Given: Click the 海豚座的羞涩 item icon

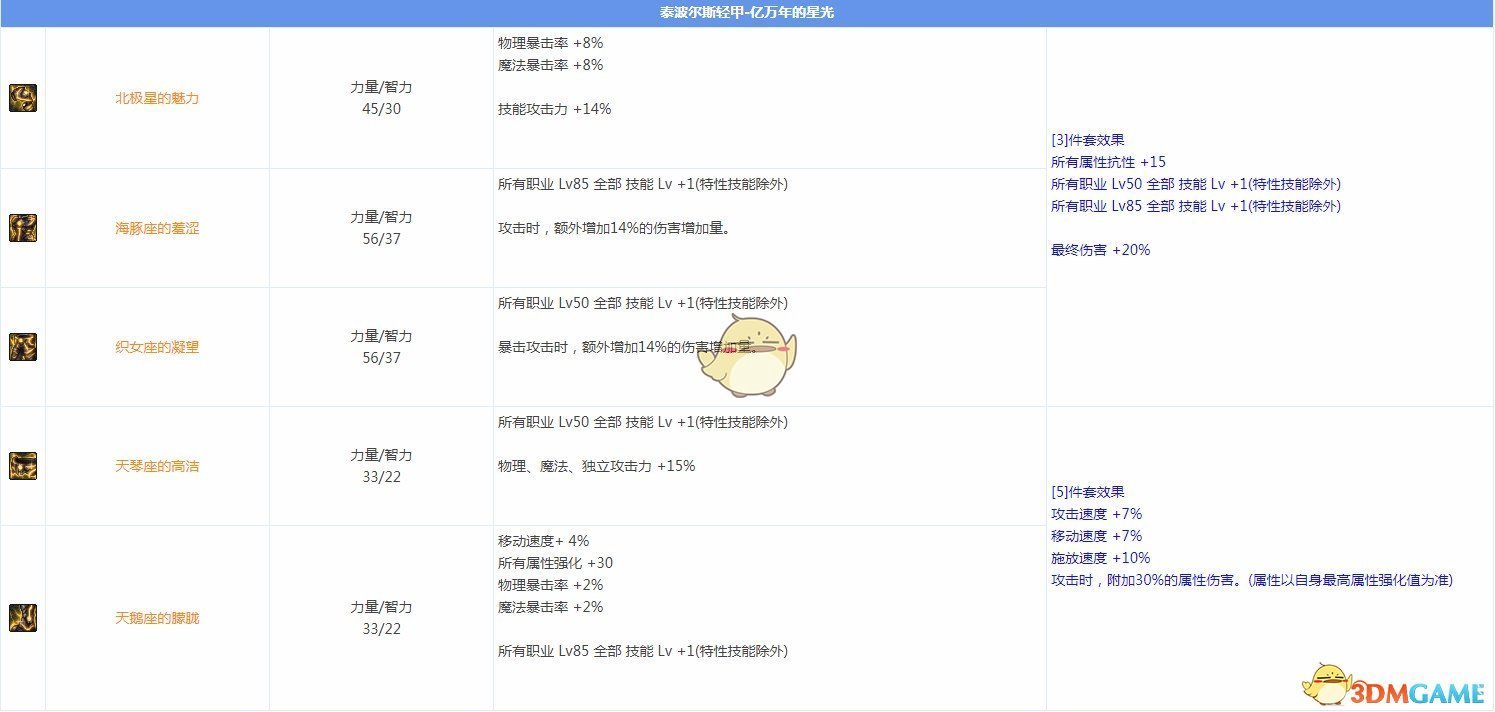Looking at the screenshot, I should tap(22, 227).
